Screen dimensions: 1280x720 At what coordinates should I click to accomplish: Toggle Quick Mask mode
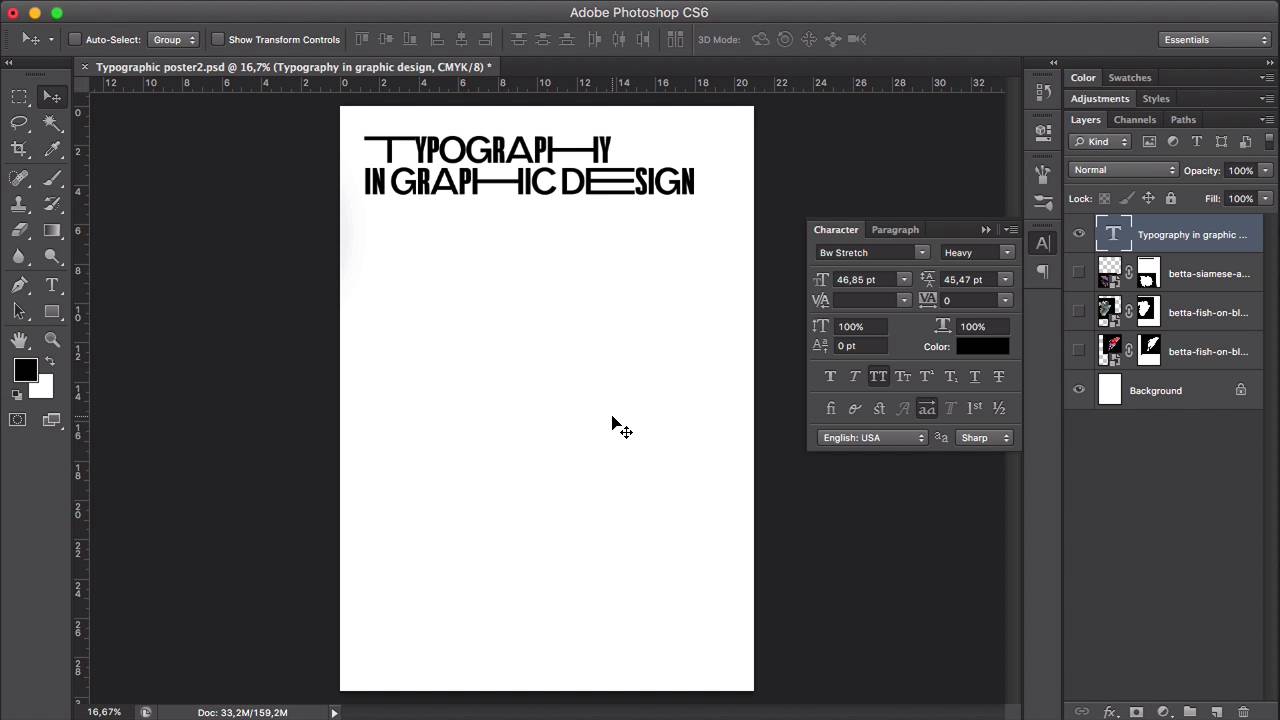coord(18,420)
